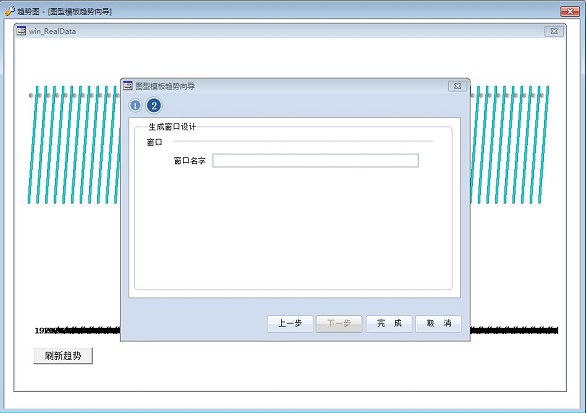The width and height of the screenshot is (586, 413).
Task: Go back with the 上一步 button
Action: pos(290,324)
